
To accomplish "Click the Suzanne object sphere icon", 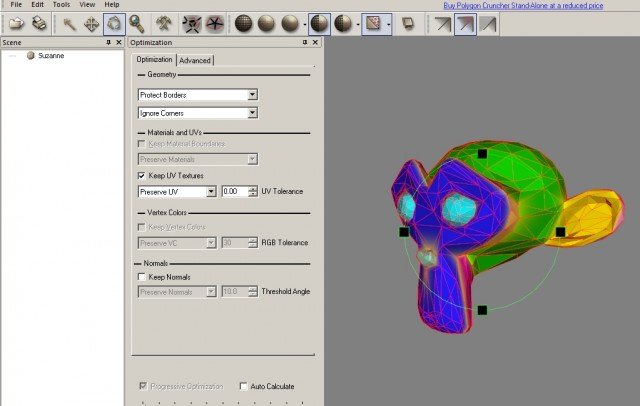I will pos(31,55).
